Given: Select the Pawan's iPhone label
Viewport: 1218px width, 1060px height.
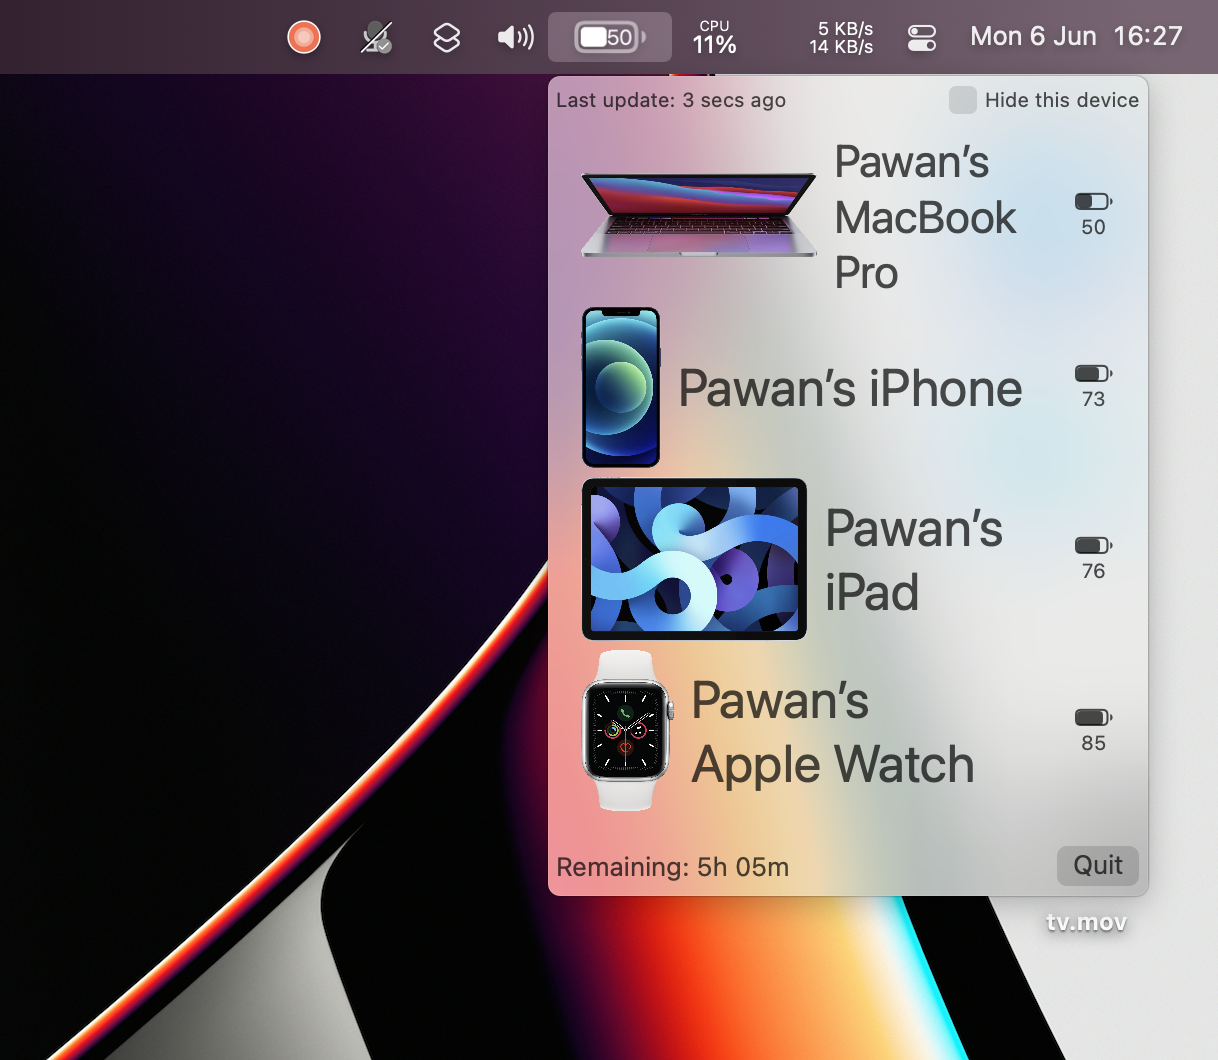Looking at the screenshot, I should point(850,388).
